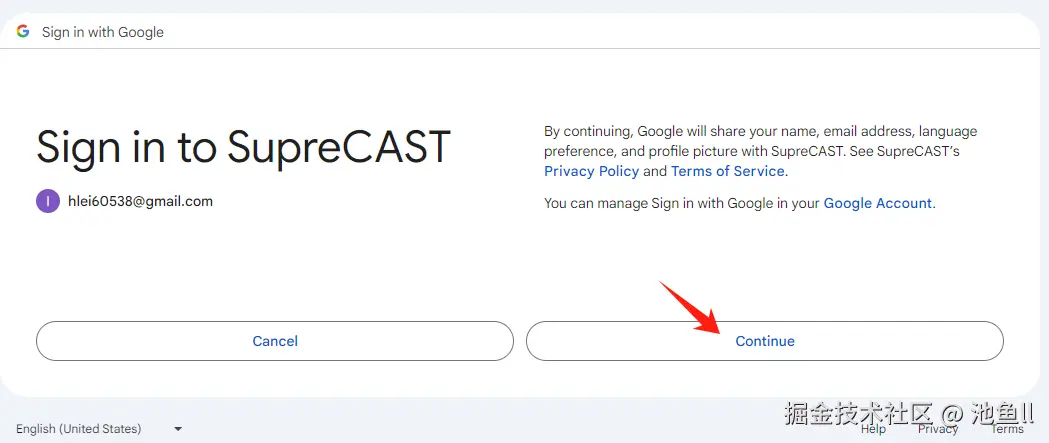Click the "Sign in with Google" header text
Screen dimensions: 1049x443
(x=103, y=32)
